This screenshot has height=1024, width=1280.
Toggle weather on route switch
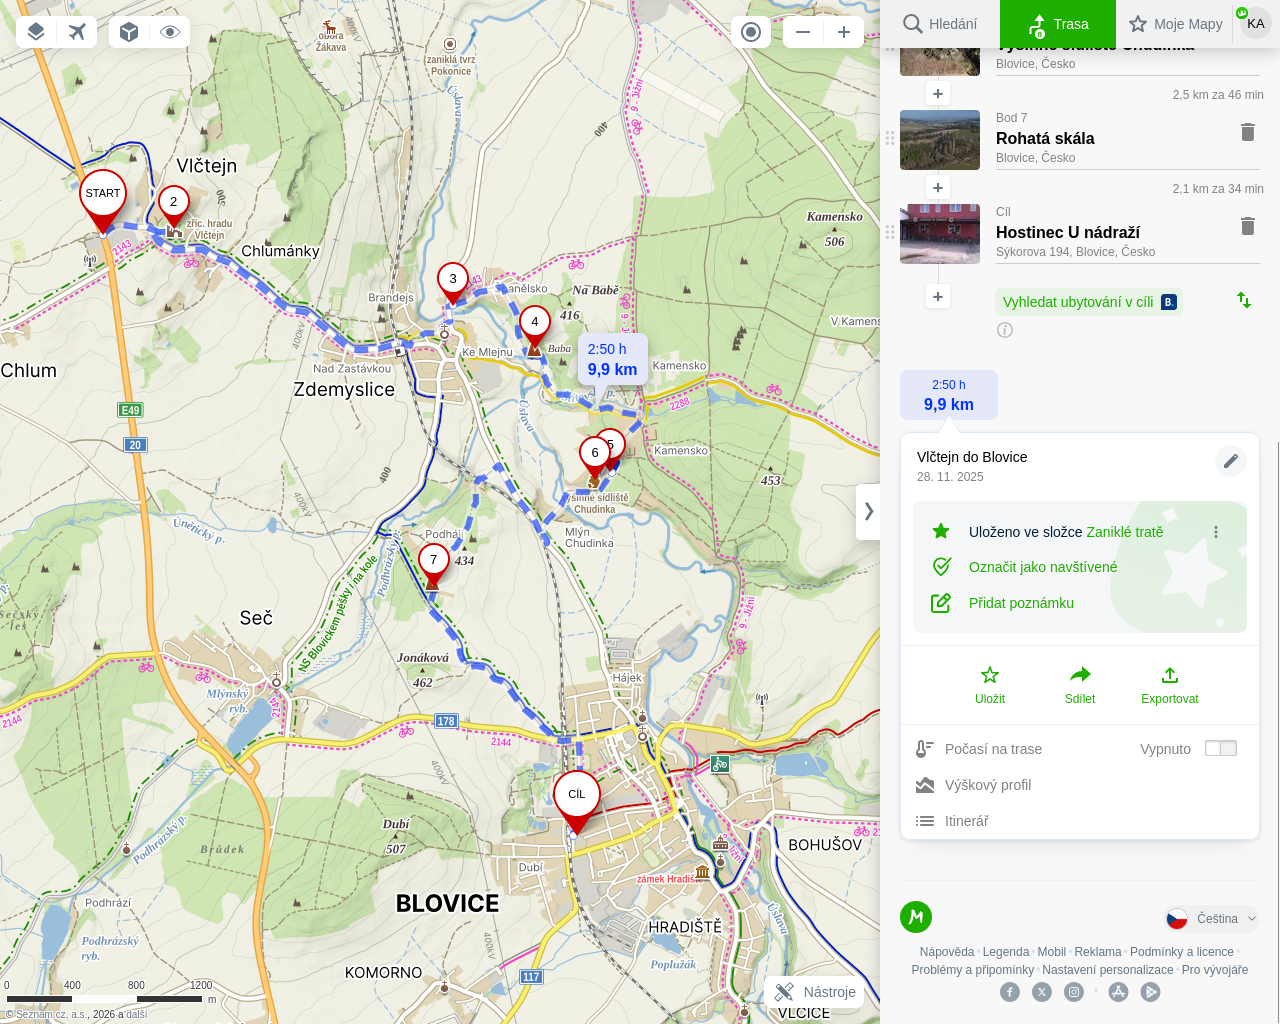coord(1220,749)
